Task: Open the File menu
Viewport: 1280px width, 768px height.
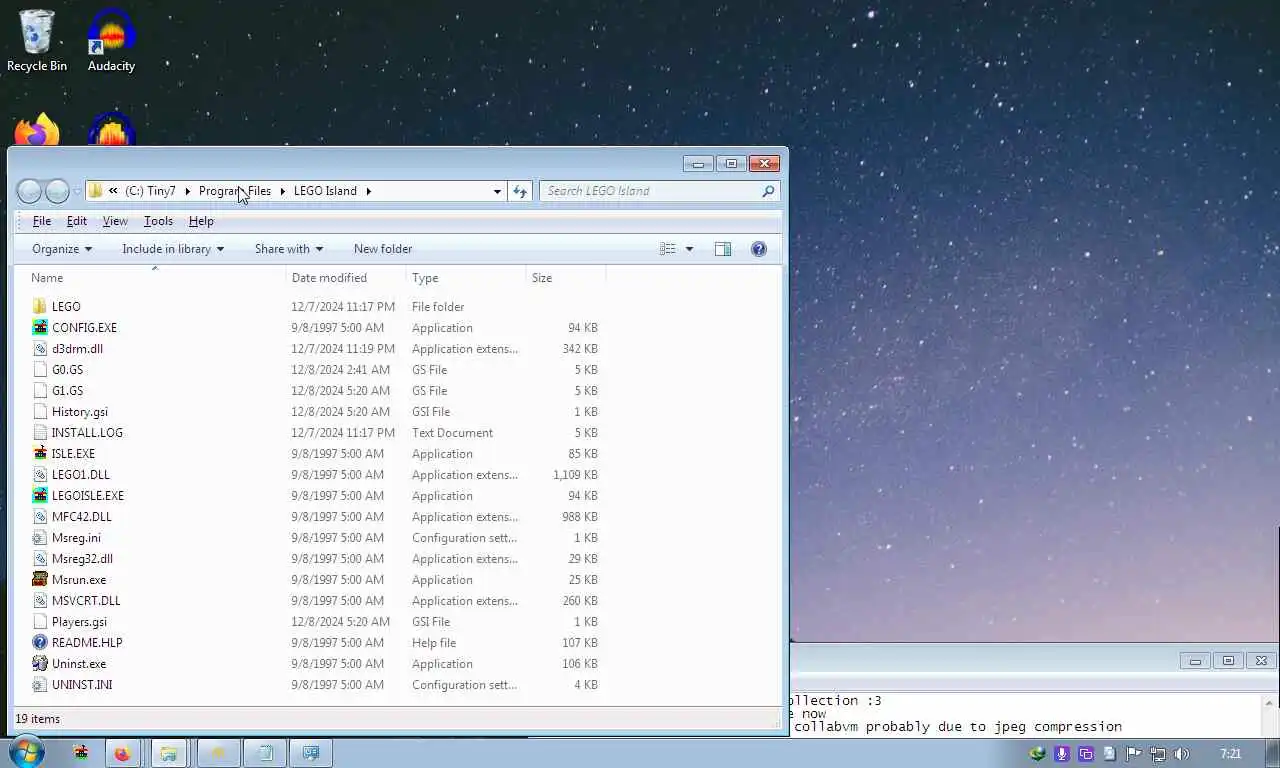Action: (42, 221)
